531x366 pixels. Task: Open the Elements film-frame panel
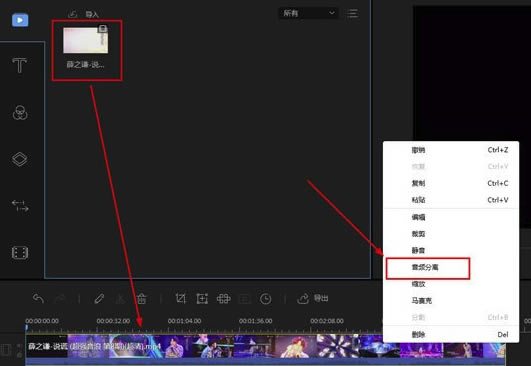point(20,253)
